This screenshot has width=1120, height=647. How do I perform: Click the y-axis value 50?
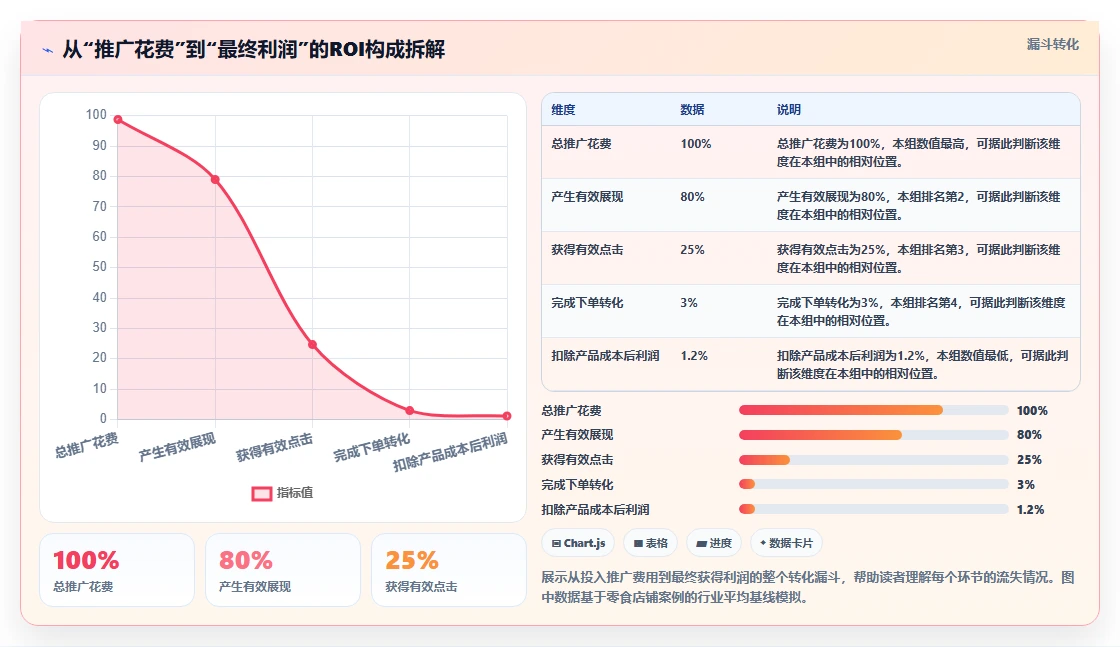[99, 266]
